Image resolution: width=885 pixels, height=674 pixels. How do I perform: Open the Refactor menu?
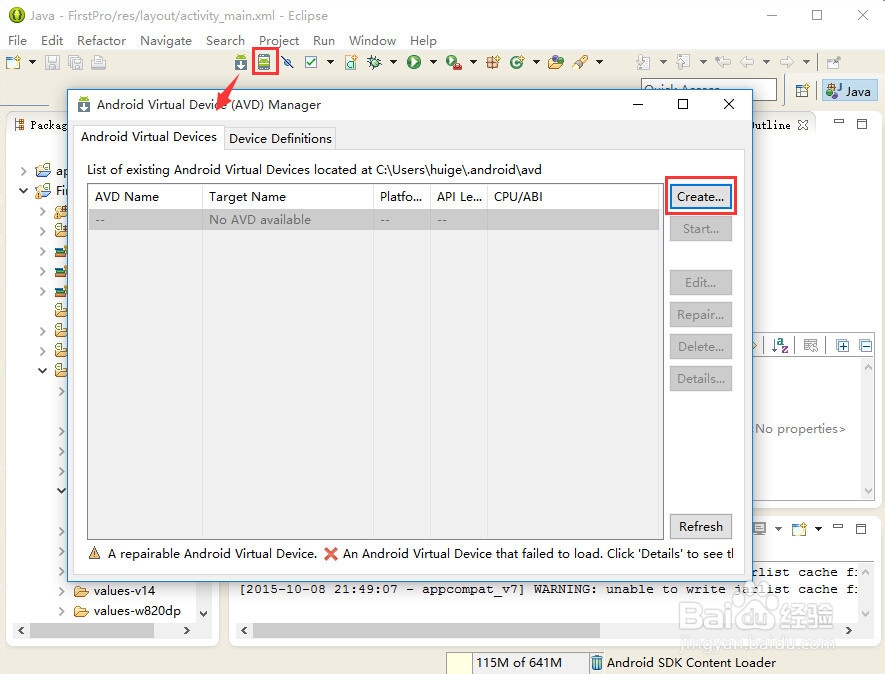point(101,41)
